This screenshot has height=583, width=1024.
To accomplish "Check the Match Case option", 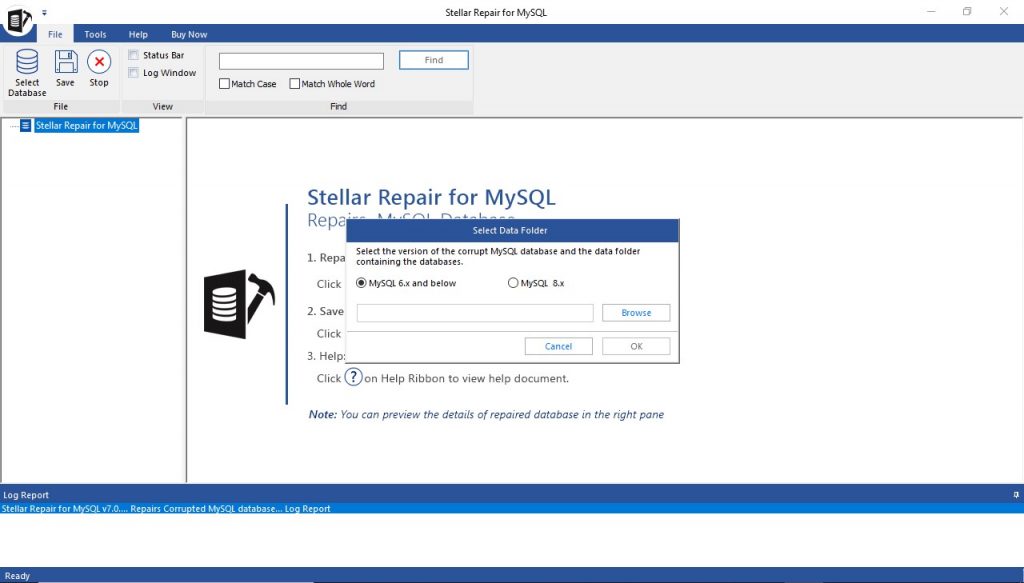I will [225, 84].
